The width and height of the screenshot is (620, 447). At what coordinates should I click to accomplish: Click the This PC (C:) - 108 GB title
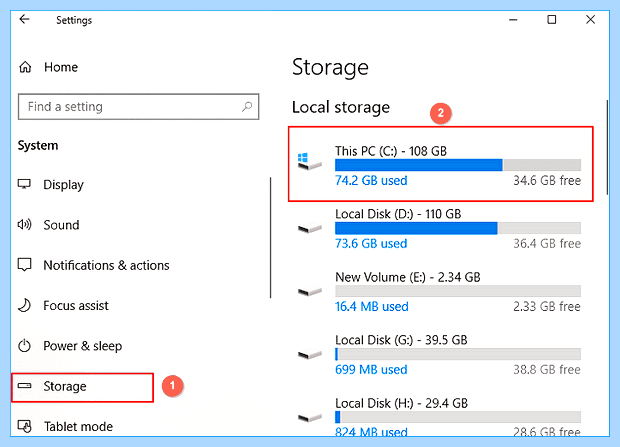(x=391, y=151)
